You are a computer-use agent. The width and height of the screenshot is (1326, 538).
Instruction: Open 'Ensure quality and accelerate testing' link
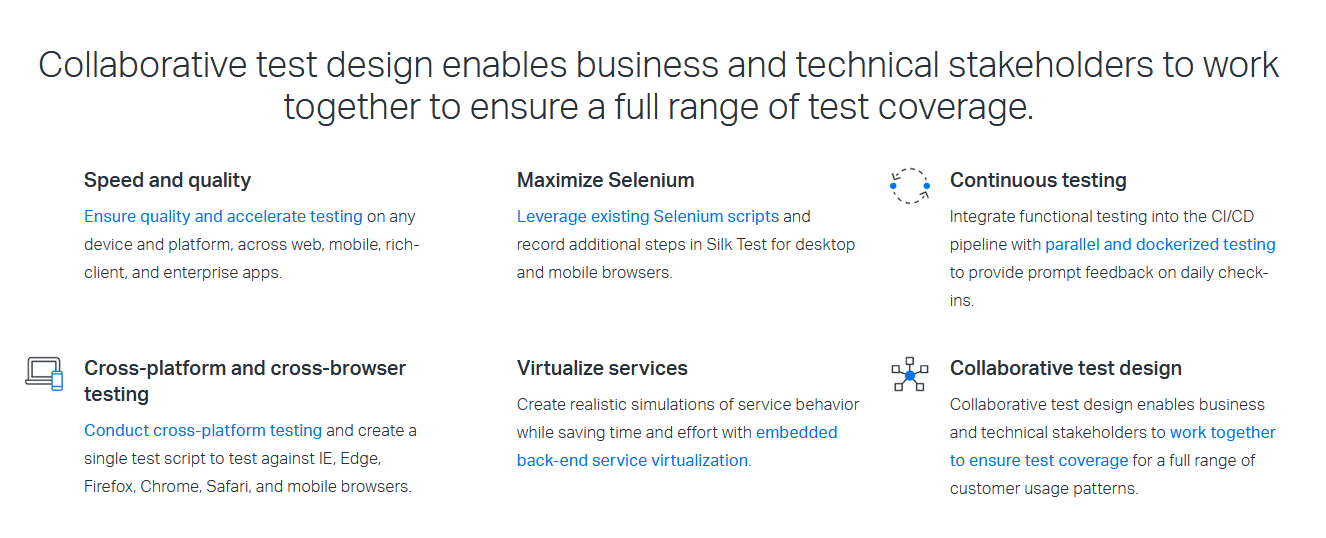[x=223, y=216]
